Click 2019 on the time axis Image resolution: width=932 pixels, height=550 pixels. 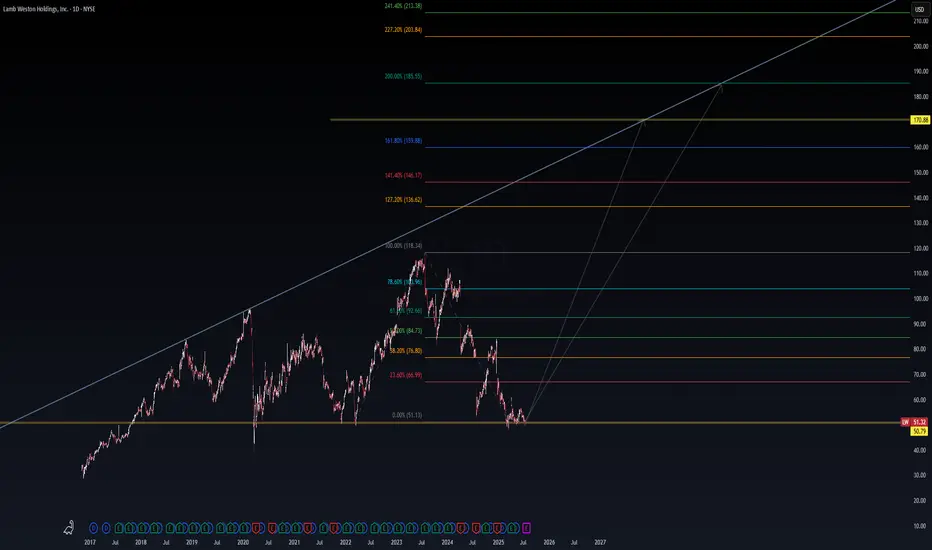[191, 542]
